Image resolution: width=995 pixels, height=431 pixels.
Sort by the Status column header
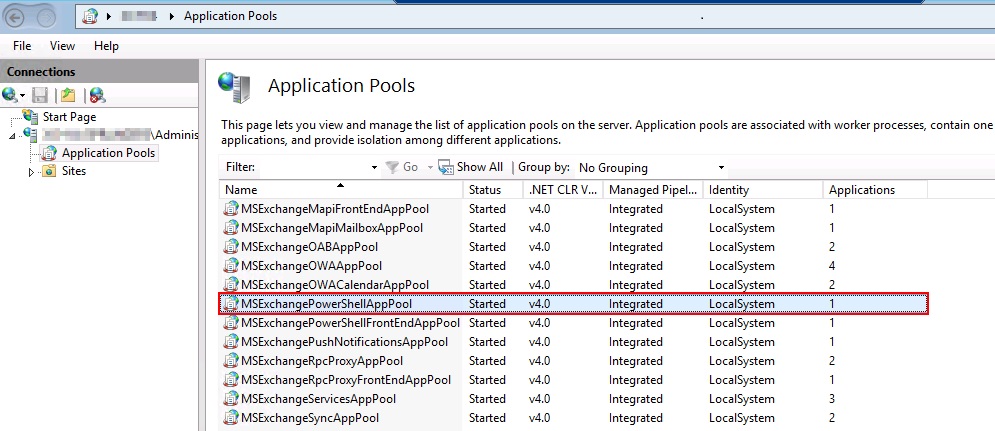[x=492, y=190]
